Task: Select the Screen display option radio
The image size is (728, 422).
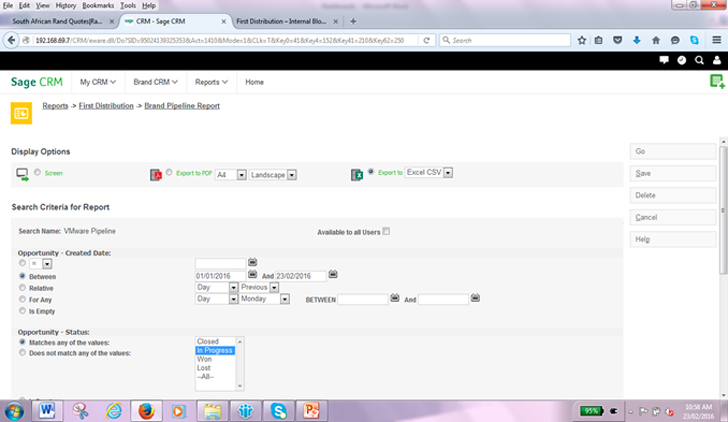Action: [x=37, y=172]
